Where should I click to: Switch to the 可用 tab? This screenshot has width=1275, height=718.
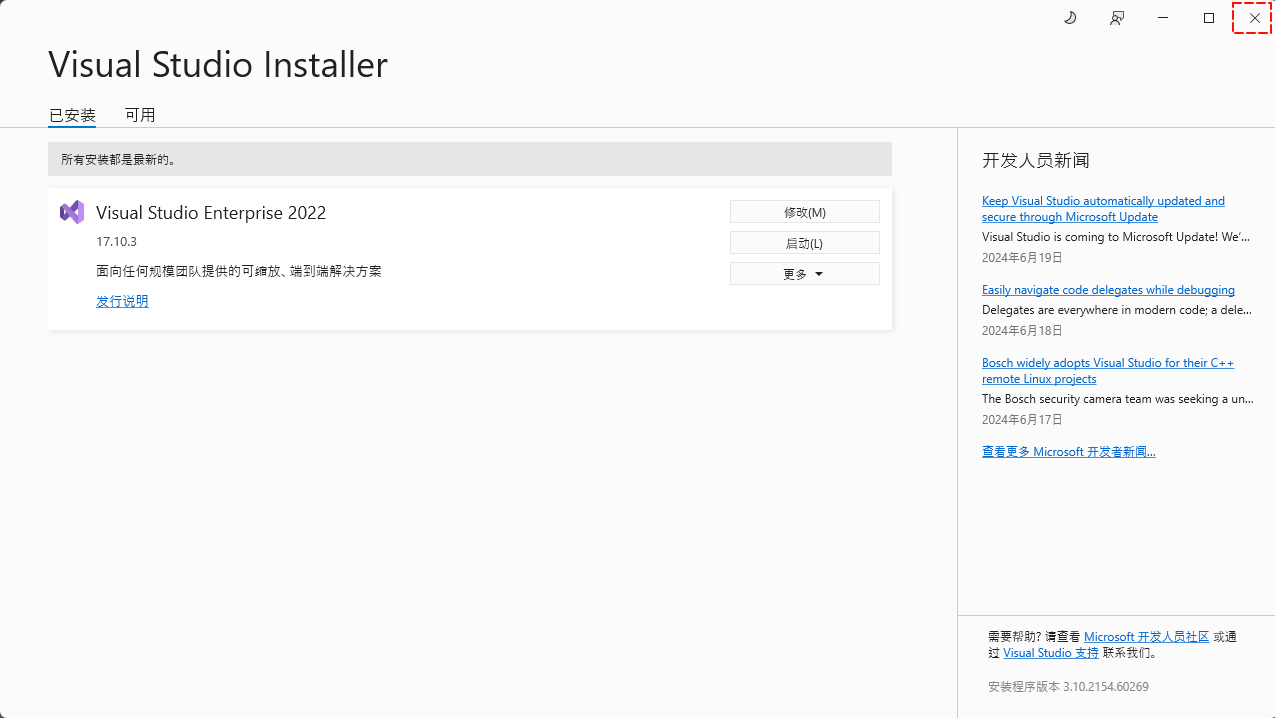click(140, 115)
